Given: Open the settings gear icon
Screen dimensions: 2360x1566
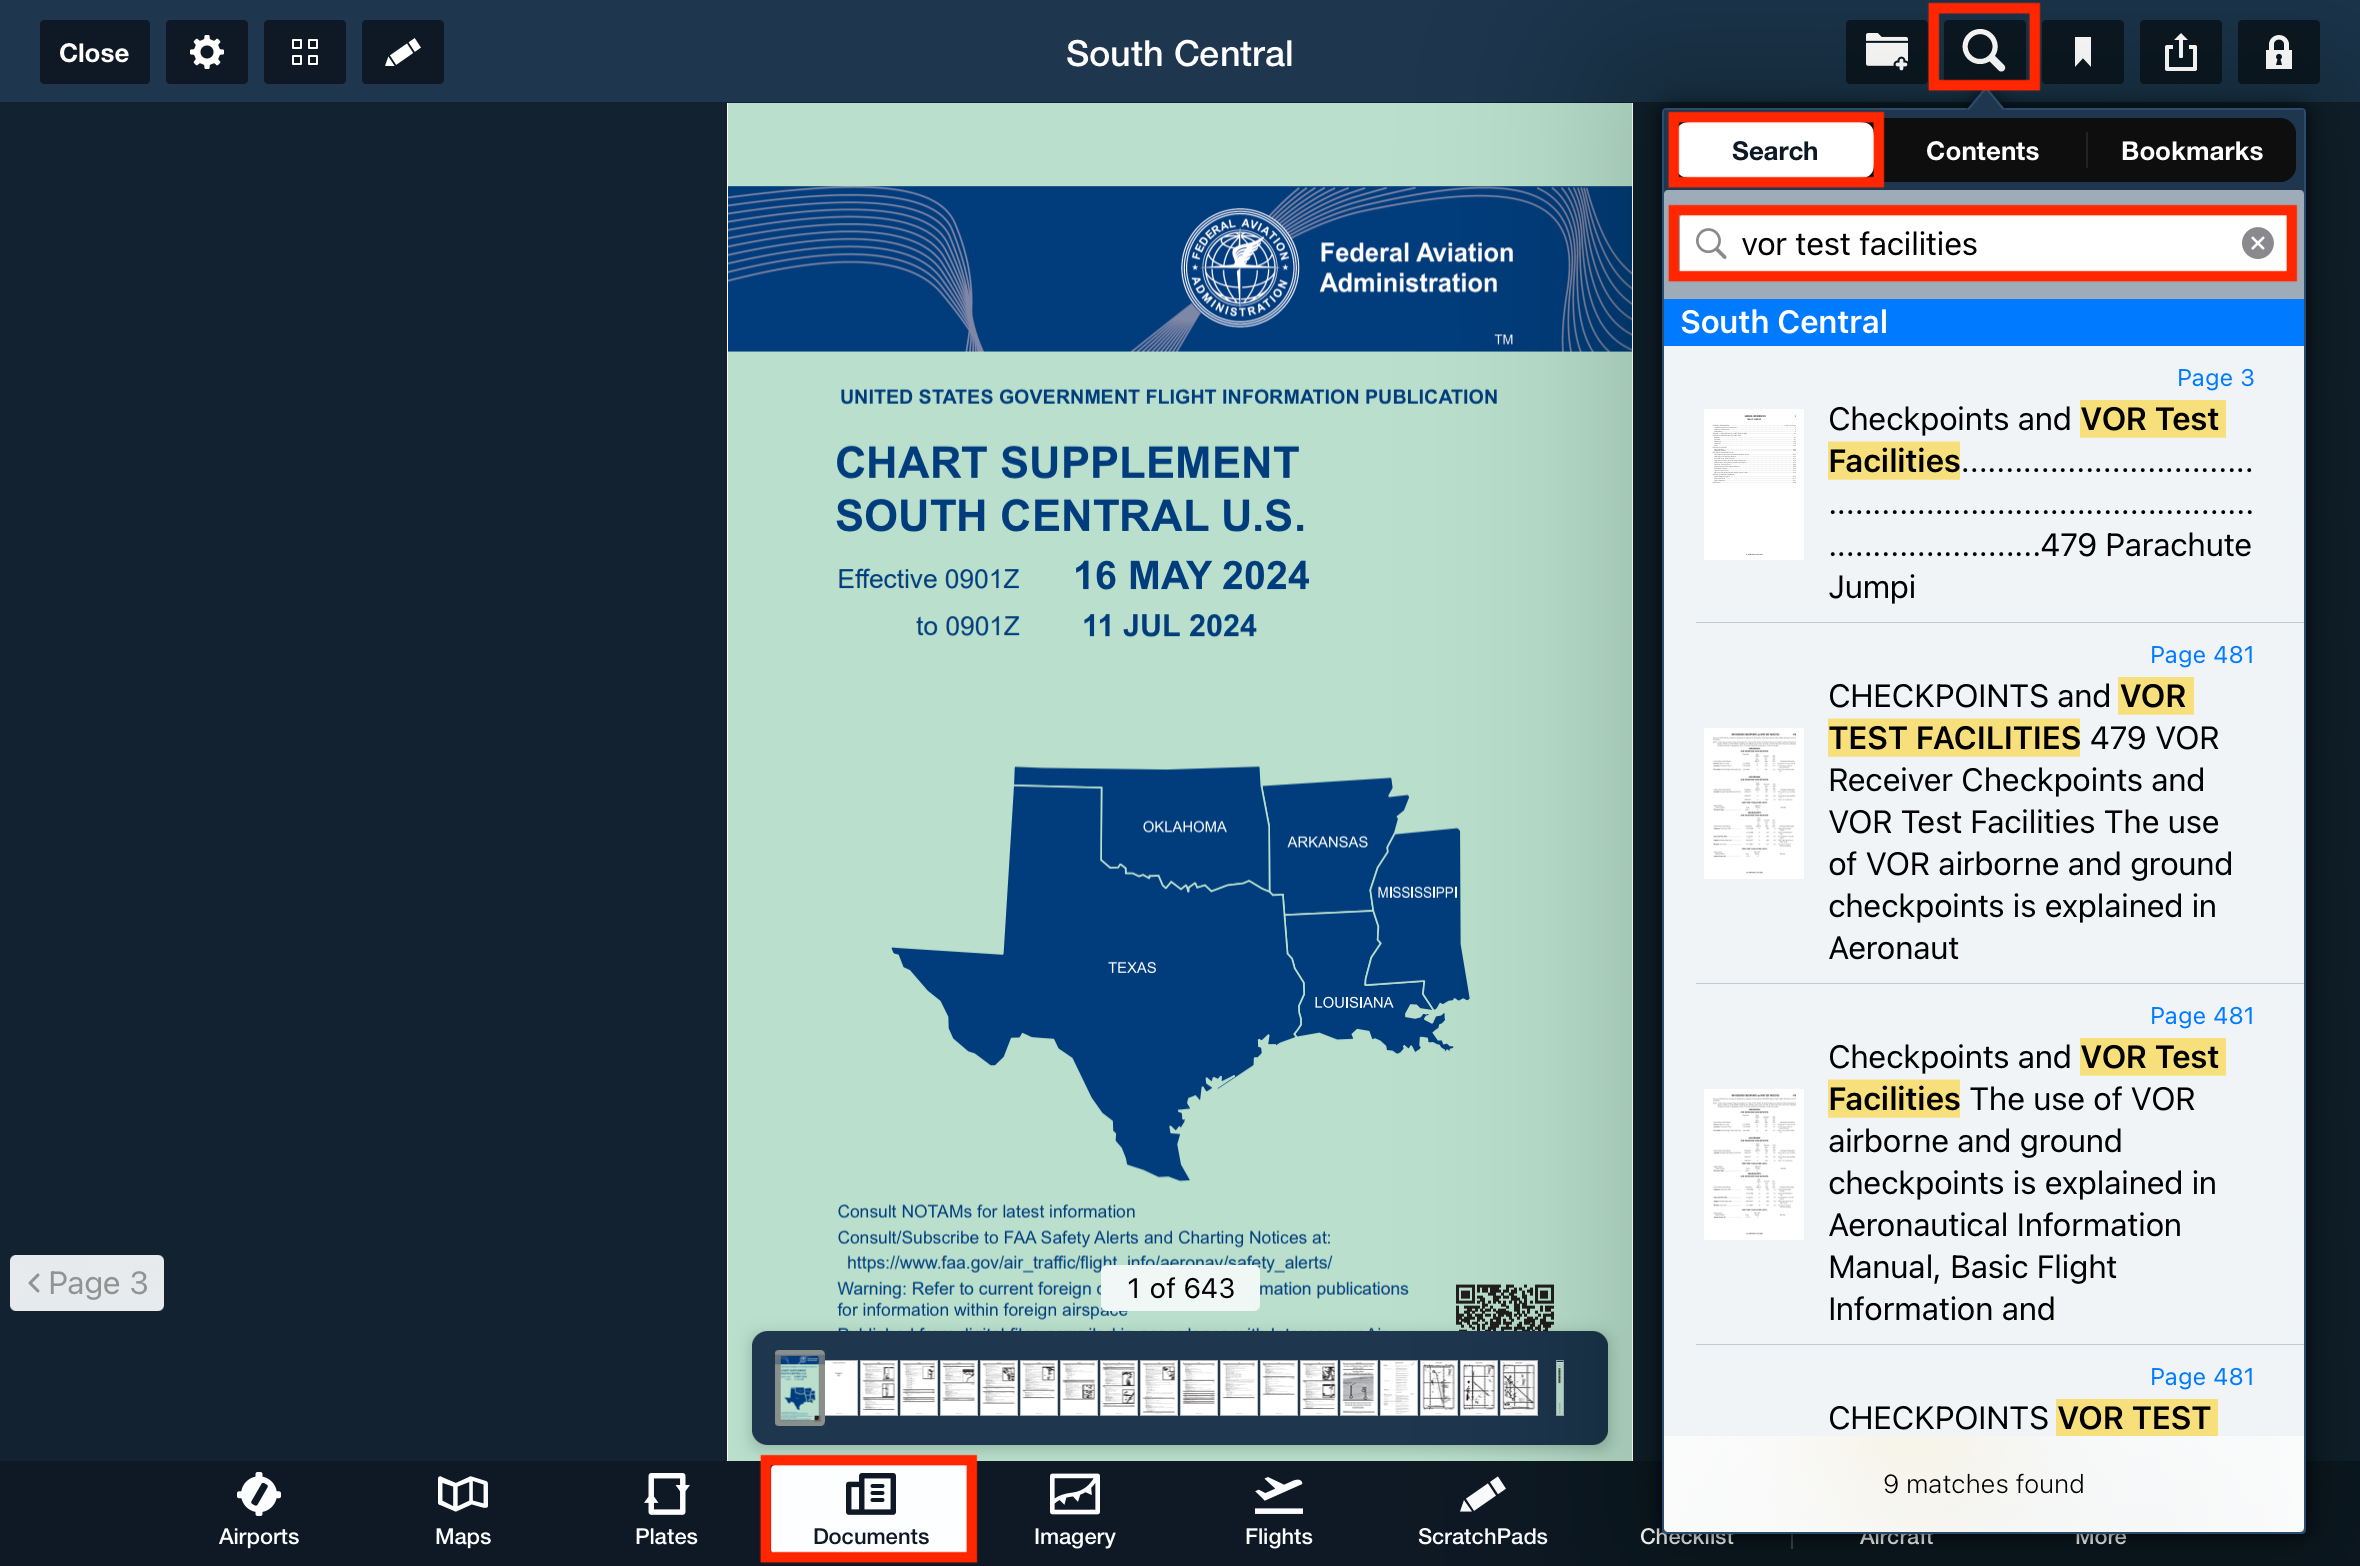Looking at the screenshot, I should click(x=206, y=52).
